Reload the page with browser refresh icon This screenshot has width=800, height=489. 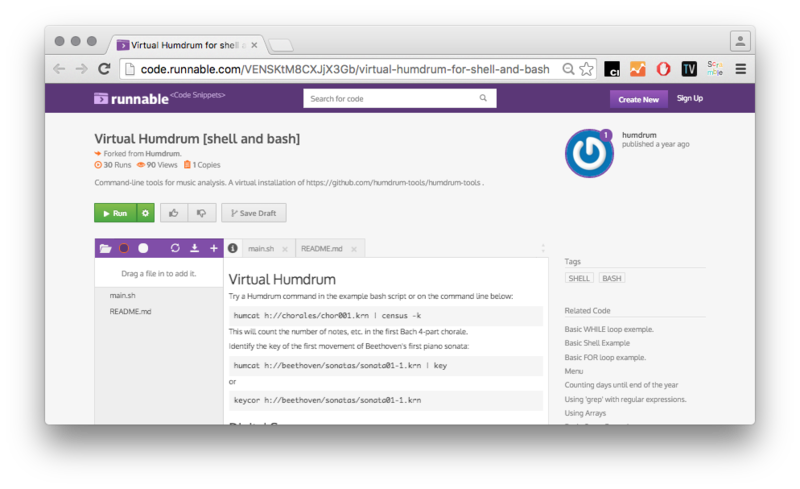[104, 69]
